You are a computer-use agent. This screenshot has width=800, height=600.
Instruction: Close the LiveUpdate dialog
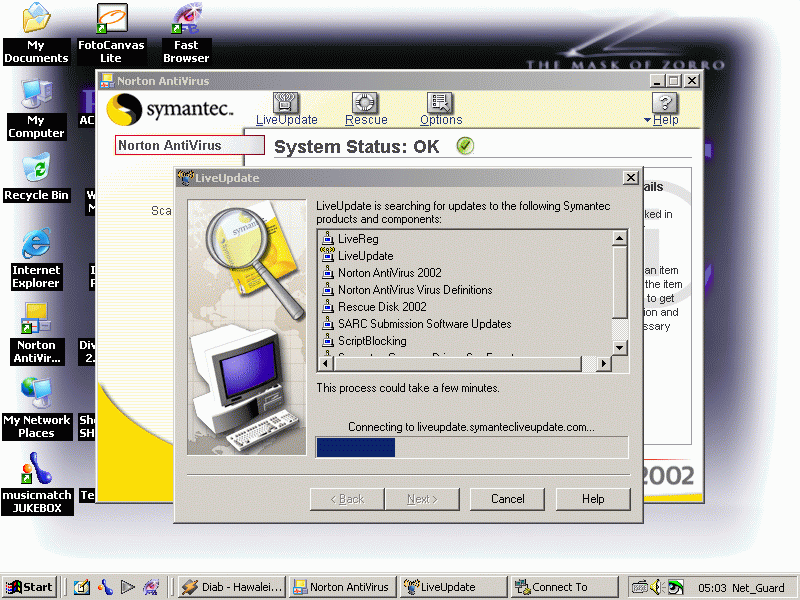631,178
